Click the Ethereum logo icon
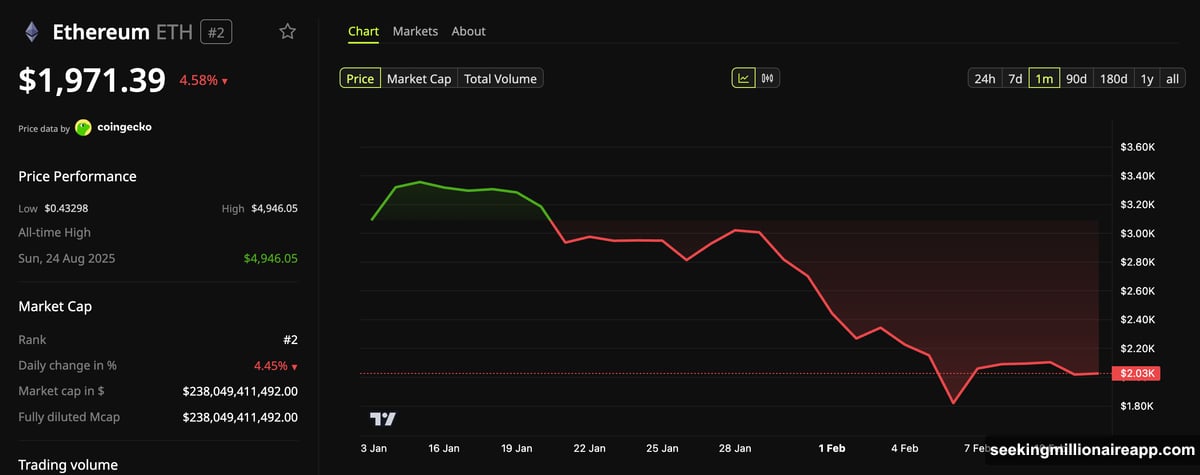1200x475 pixels. pos(33,32)
